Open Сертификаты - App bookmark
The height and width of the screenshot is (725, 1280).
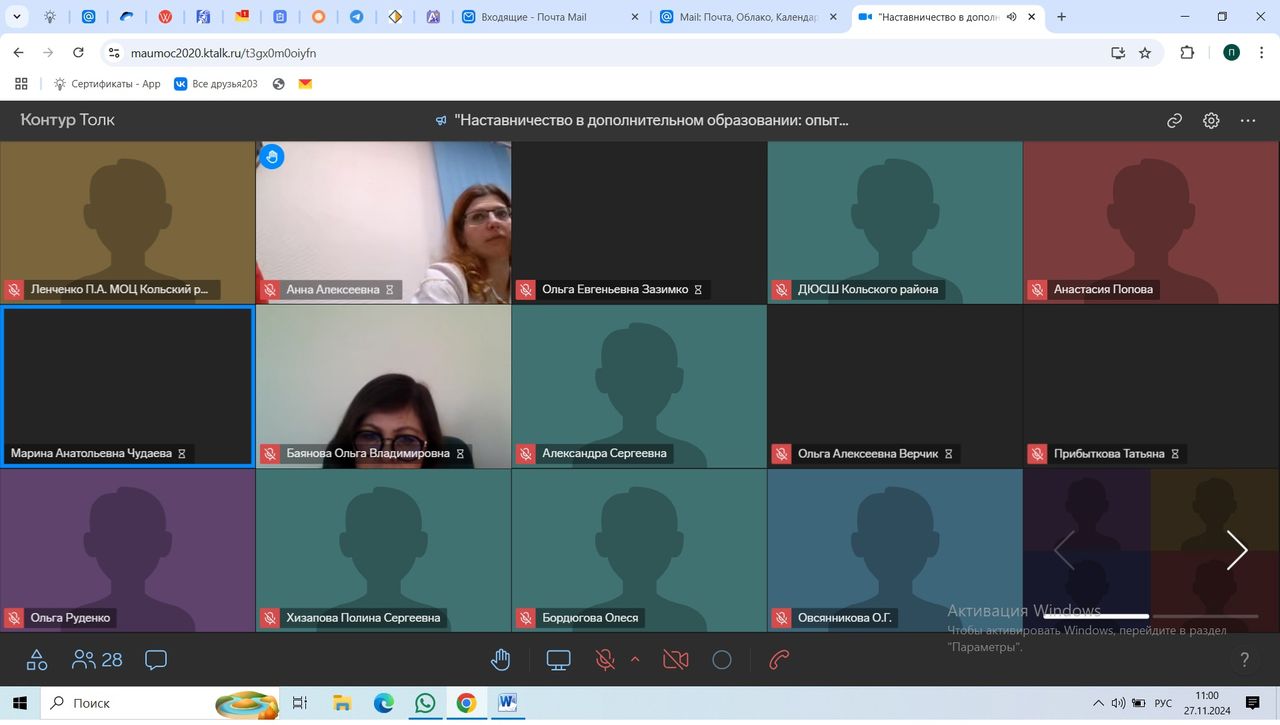[x=106, y=84]
